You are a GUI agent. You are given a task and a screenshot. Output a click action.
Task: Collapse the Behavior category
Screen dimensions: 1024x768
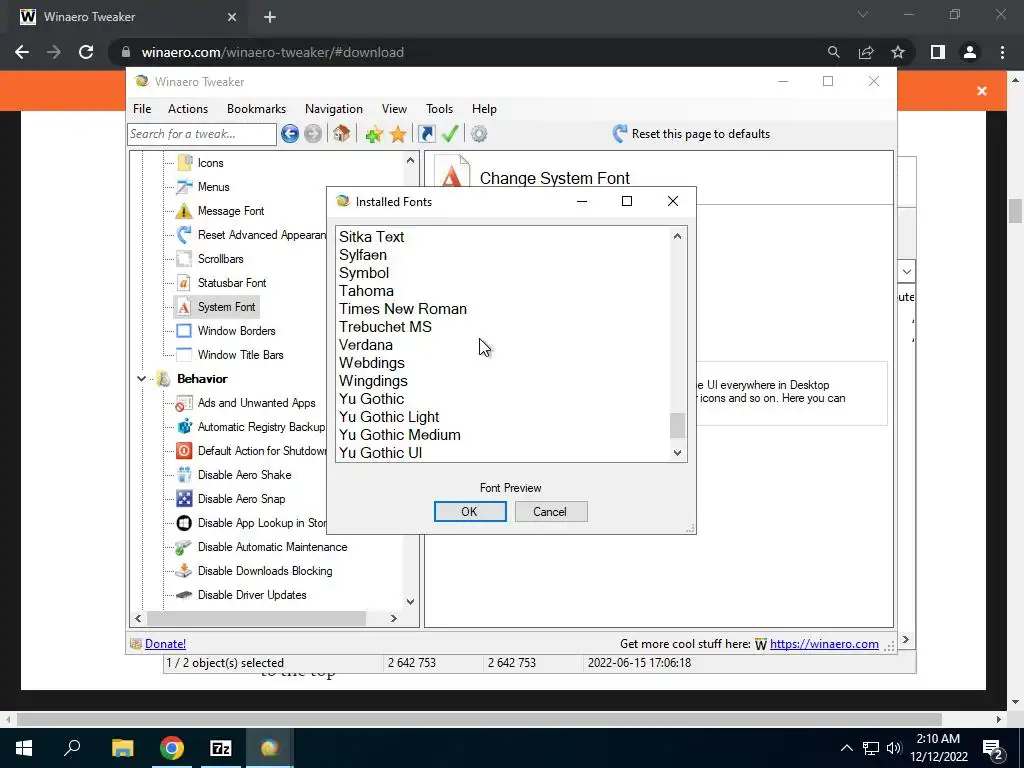(x=141, y=379)
